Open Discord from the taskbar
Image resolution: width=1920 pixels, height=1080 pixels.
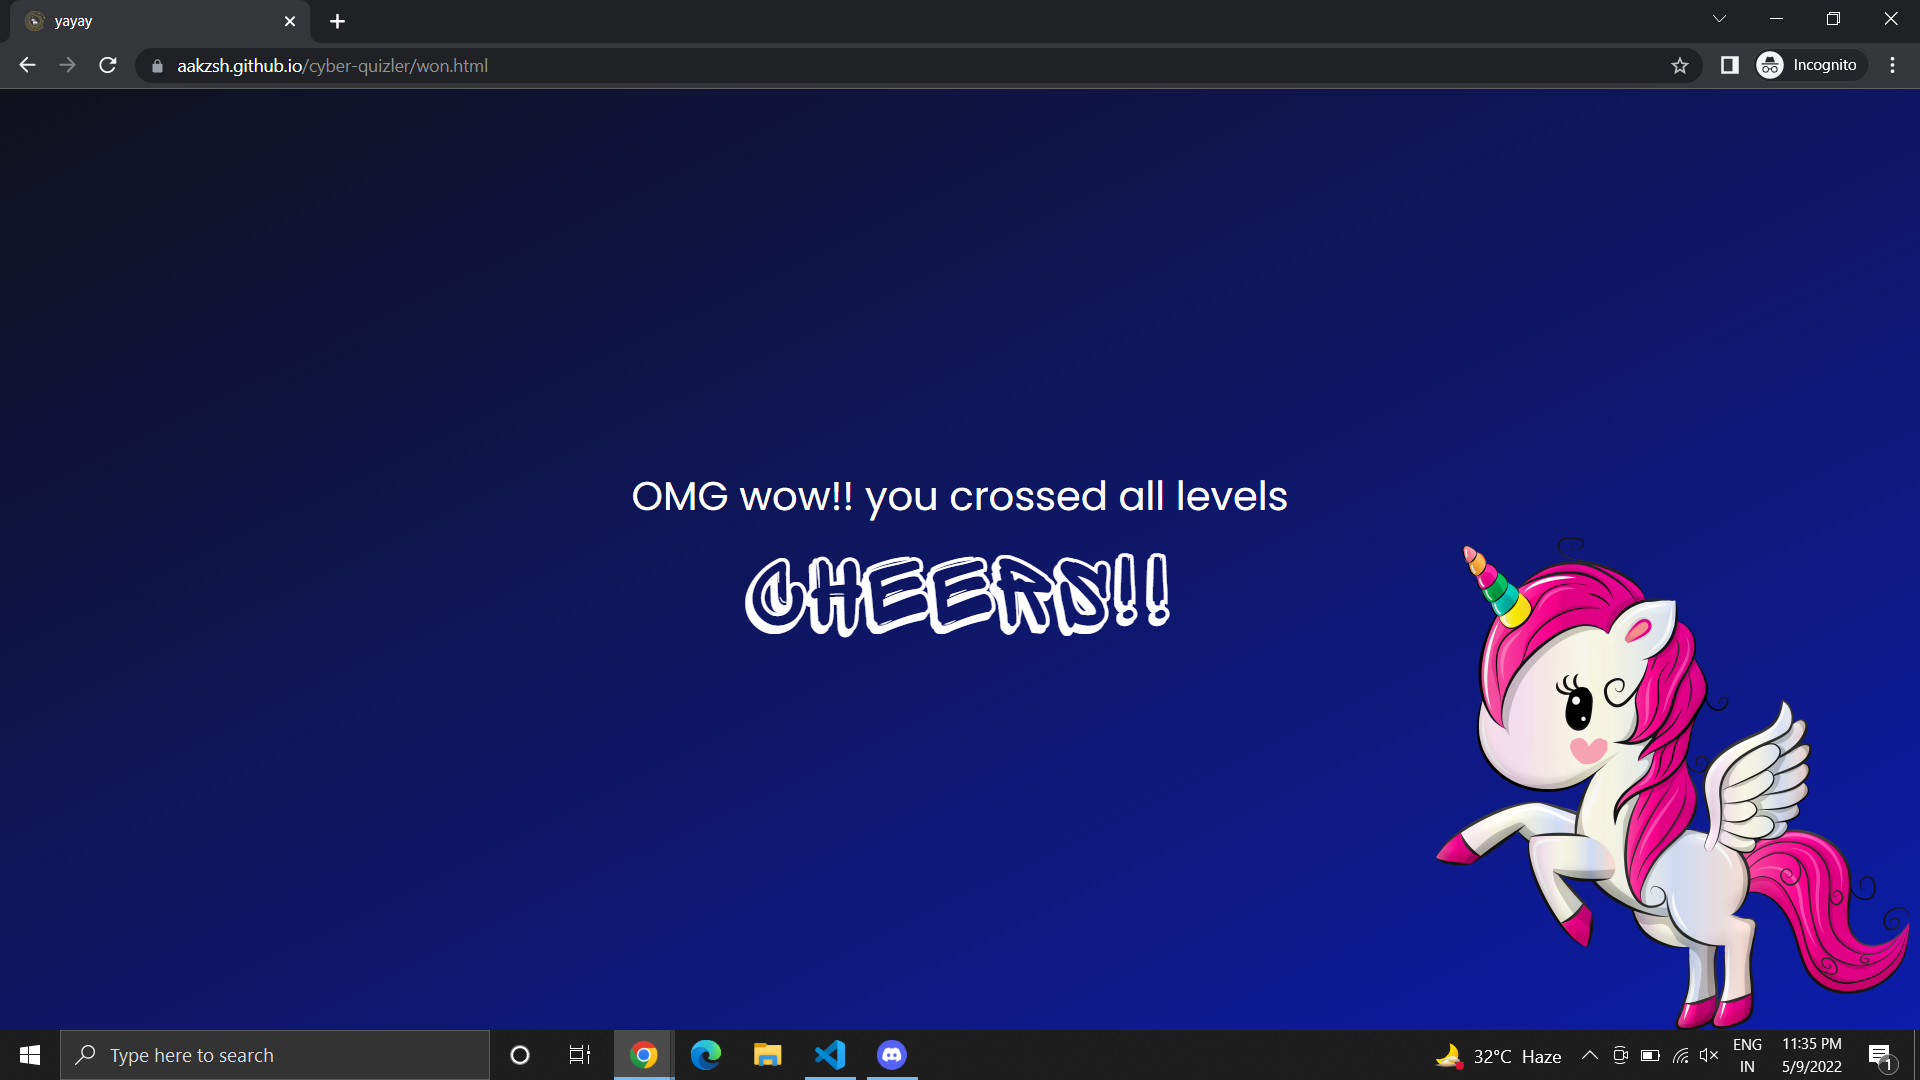pyautogui.click(x=892, y=1055)
